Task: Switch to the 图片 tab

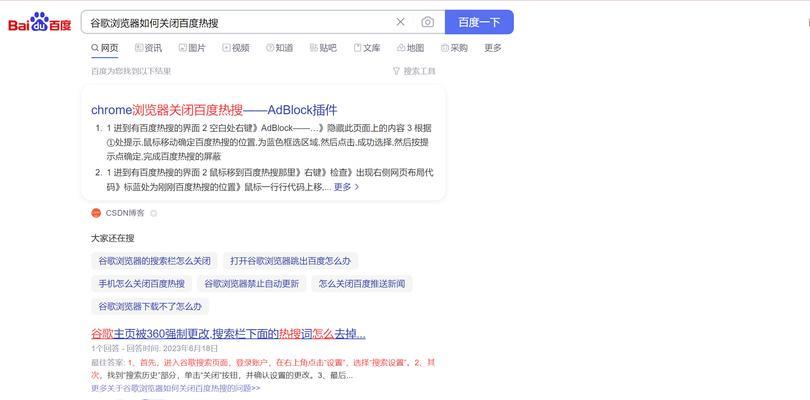Action: point(192,48)
